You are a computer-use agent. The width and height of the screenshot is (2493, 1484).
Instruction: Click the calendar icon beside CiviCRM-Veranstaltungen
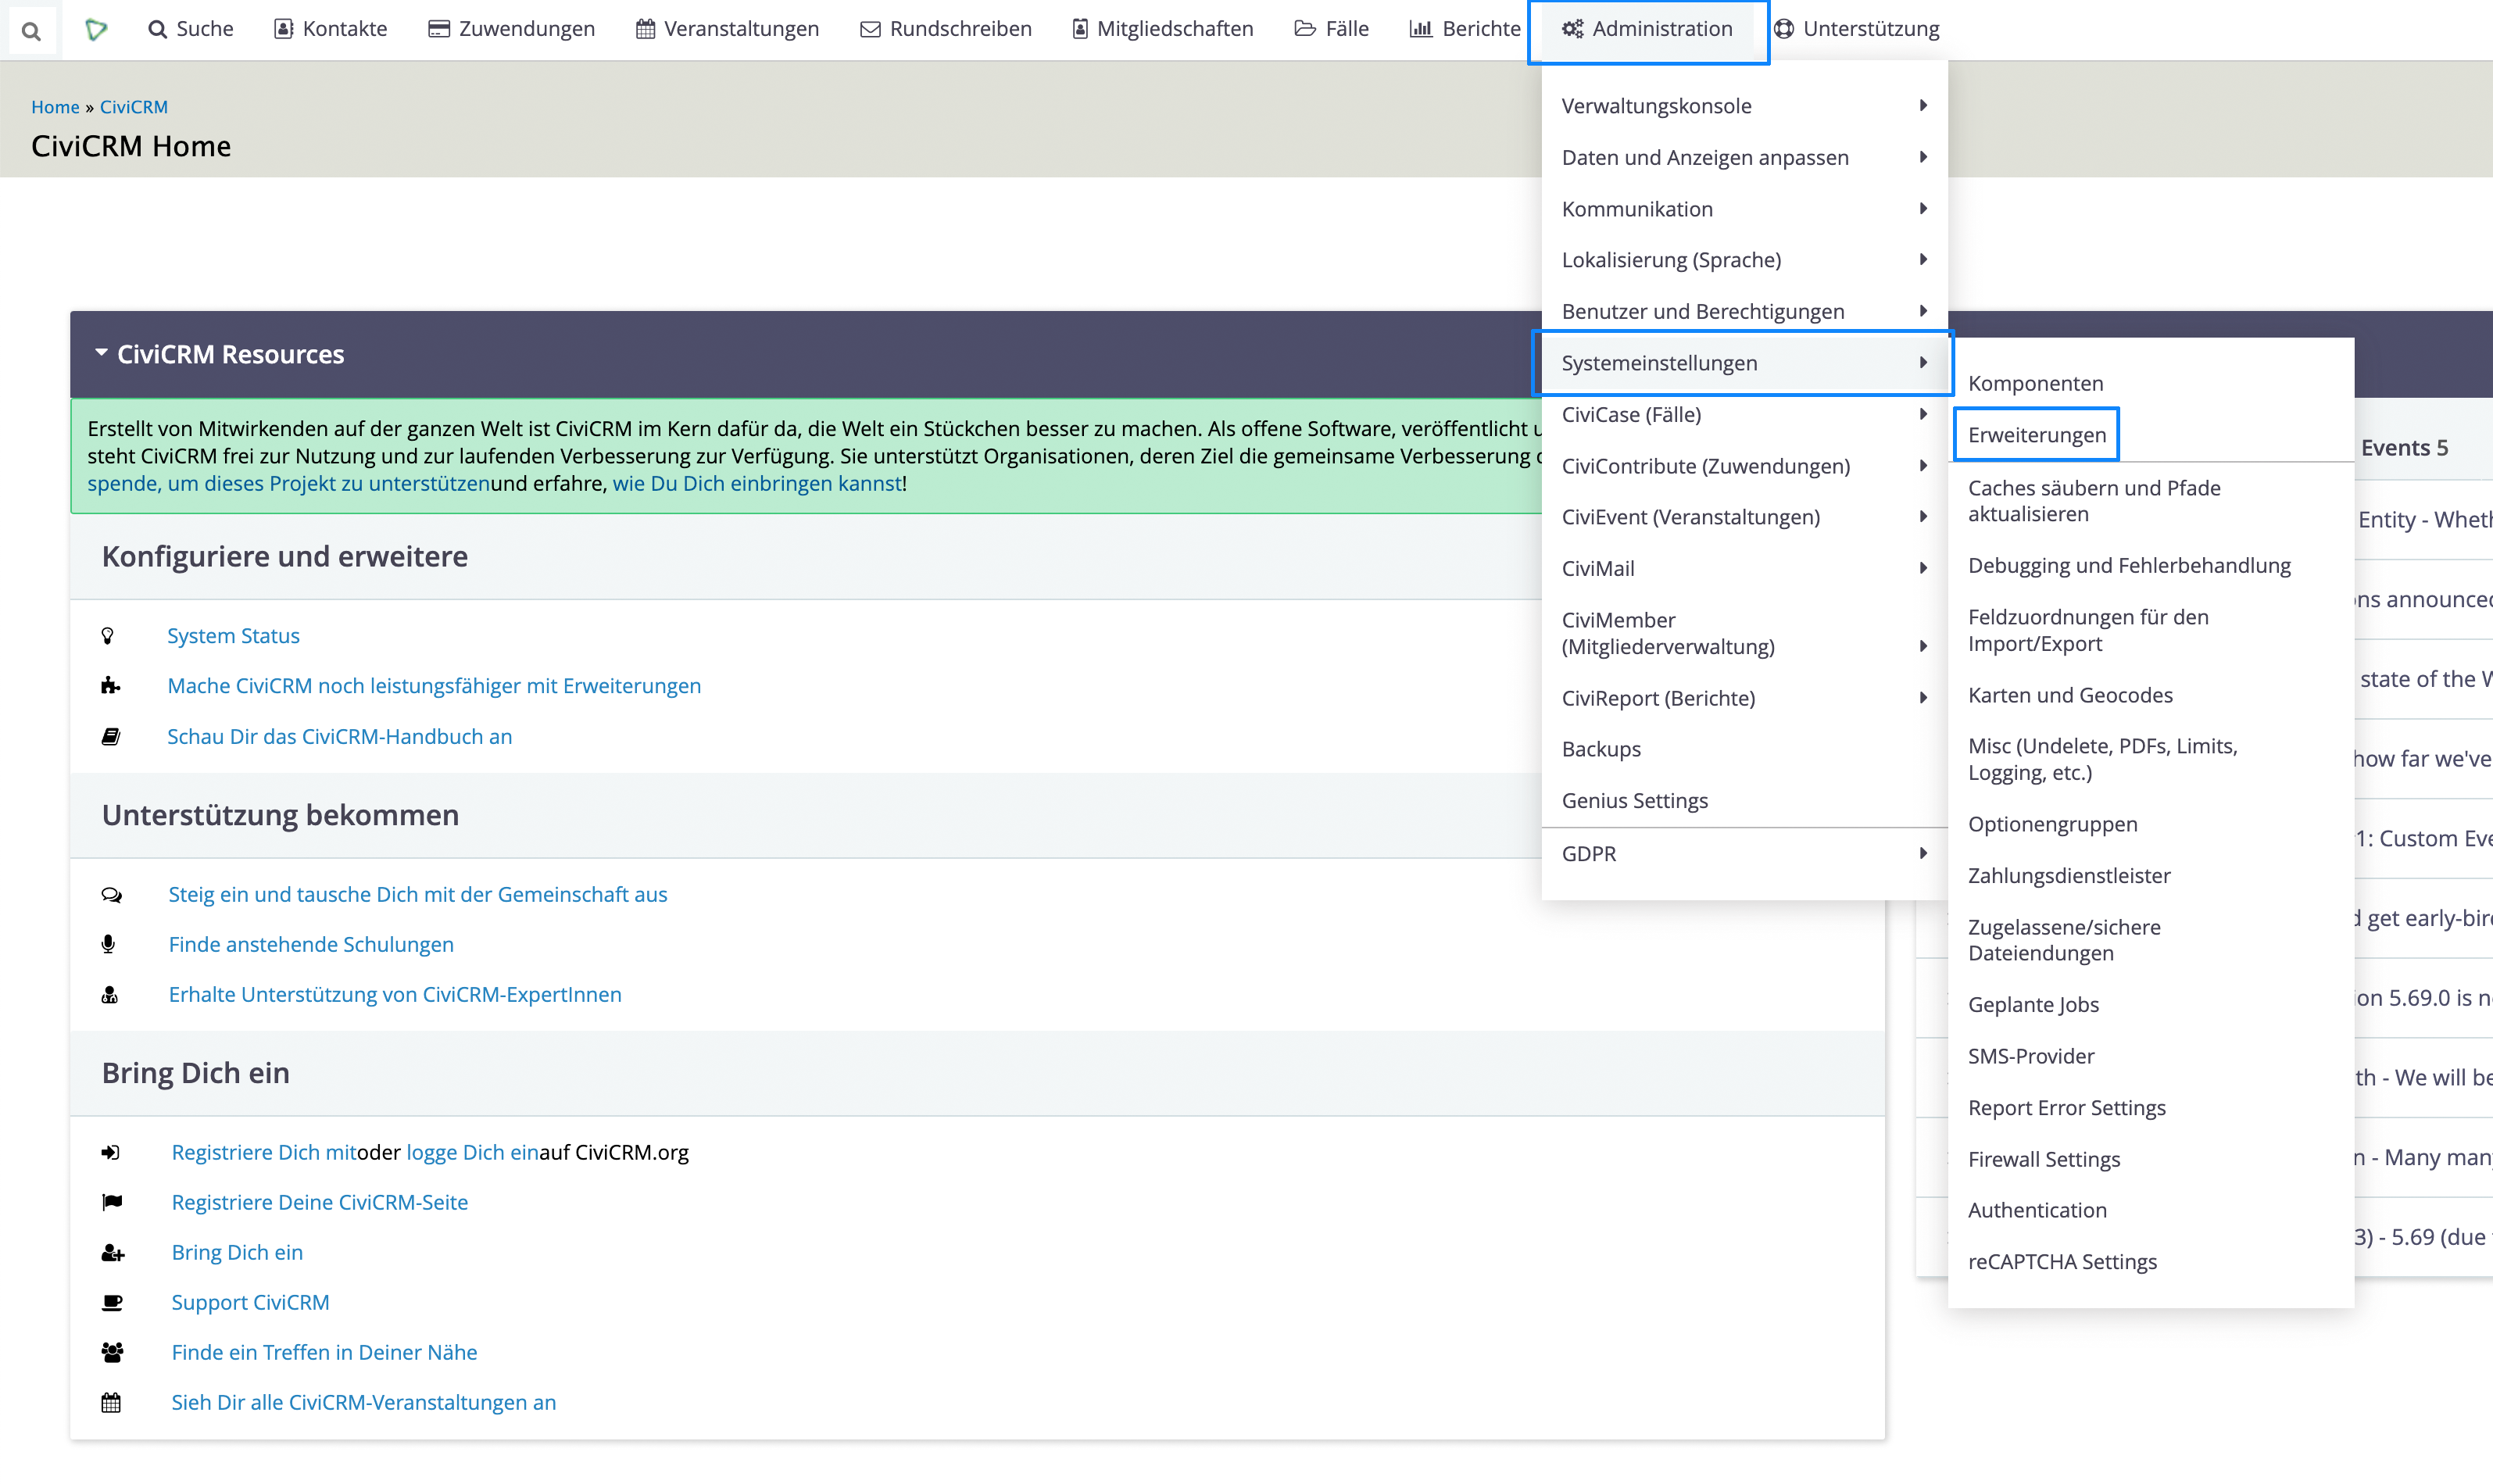(111, 1403)
